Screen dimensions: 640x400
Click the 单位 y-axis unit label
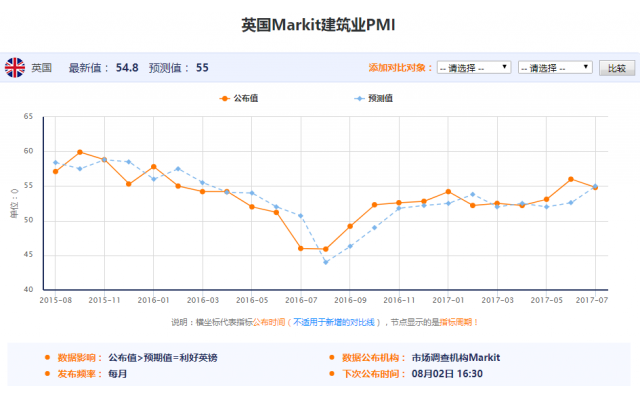[x=15, y=203]
